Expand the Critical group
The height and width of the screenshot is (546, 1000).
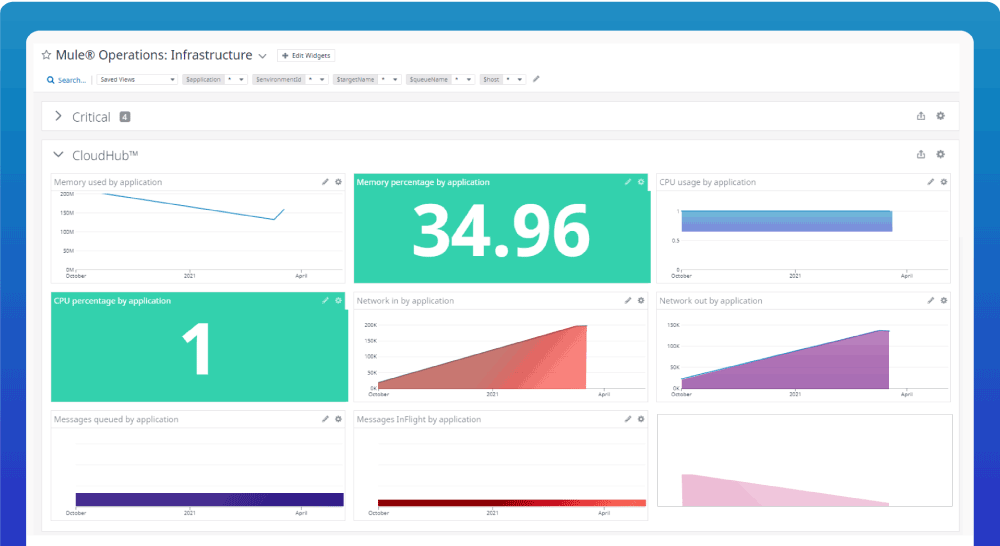coord(58,116)
